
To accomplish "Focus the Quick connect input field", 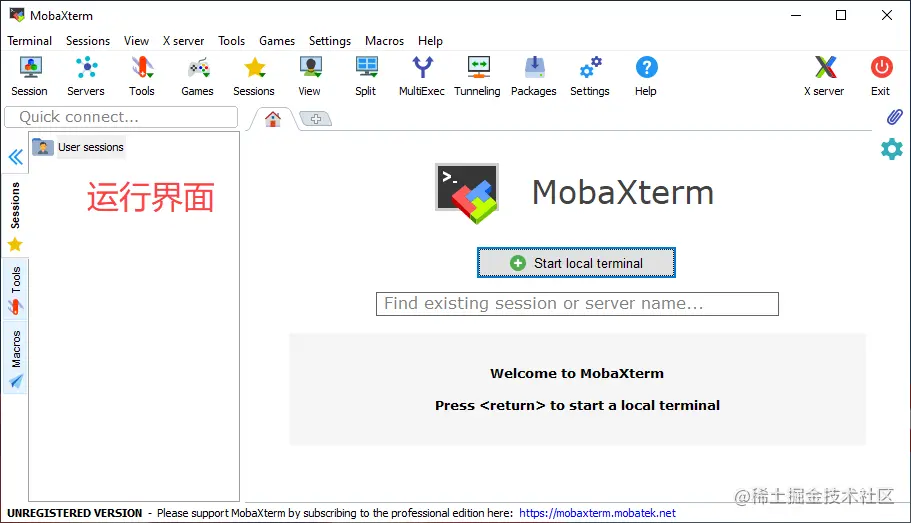I will [x=121, y=117].
